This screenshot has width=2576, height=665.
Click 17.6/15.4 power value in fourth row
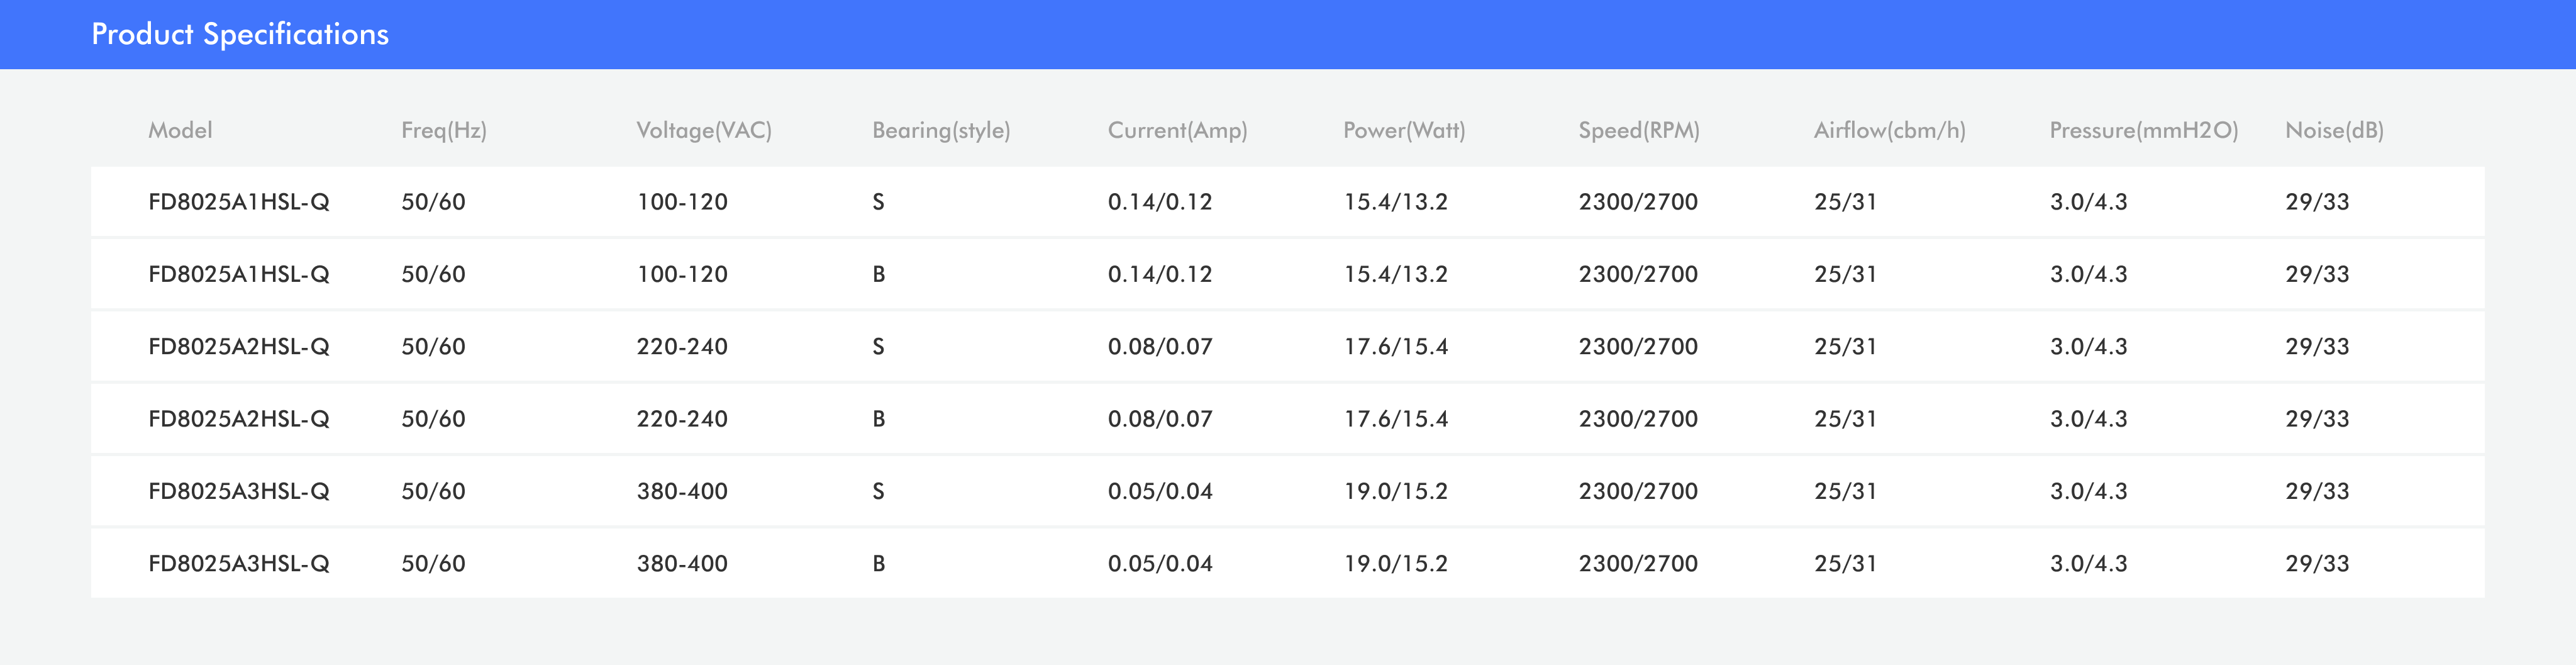click(x=1395, y=419)
